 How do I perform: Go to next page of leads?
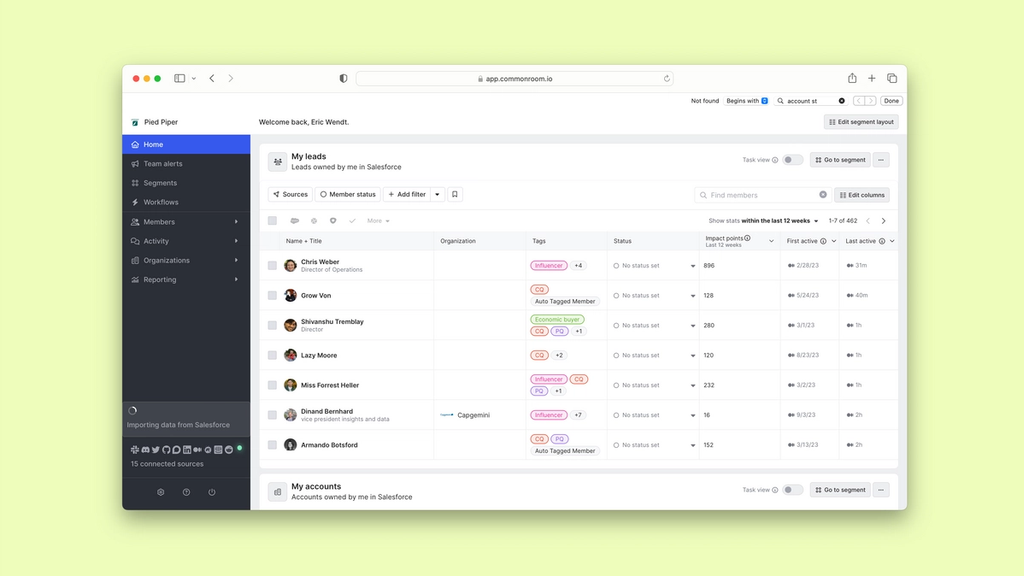pos(884,221)
